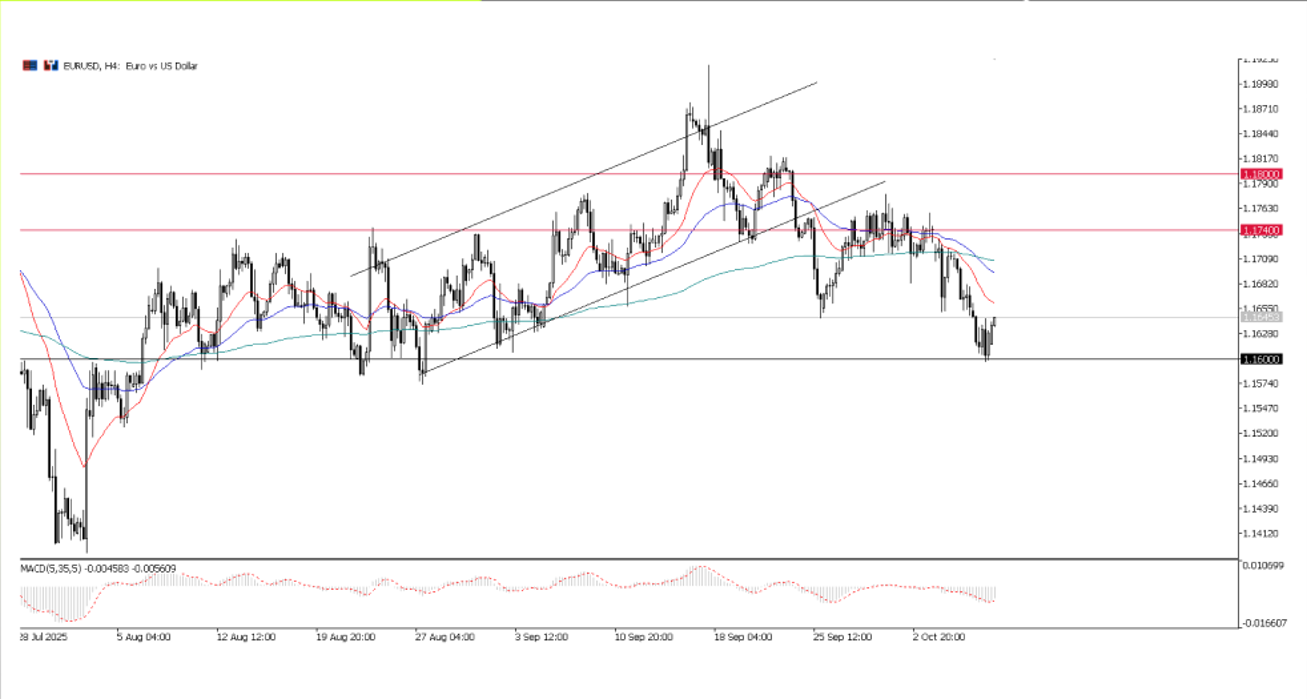
Task: Click the candlestick chart icon next to the symbol title
Action: point(50,65)
